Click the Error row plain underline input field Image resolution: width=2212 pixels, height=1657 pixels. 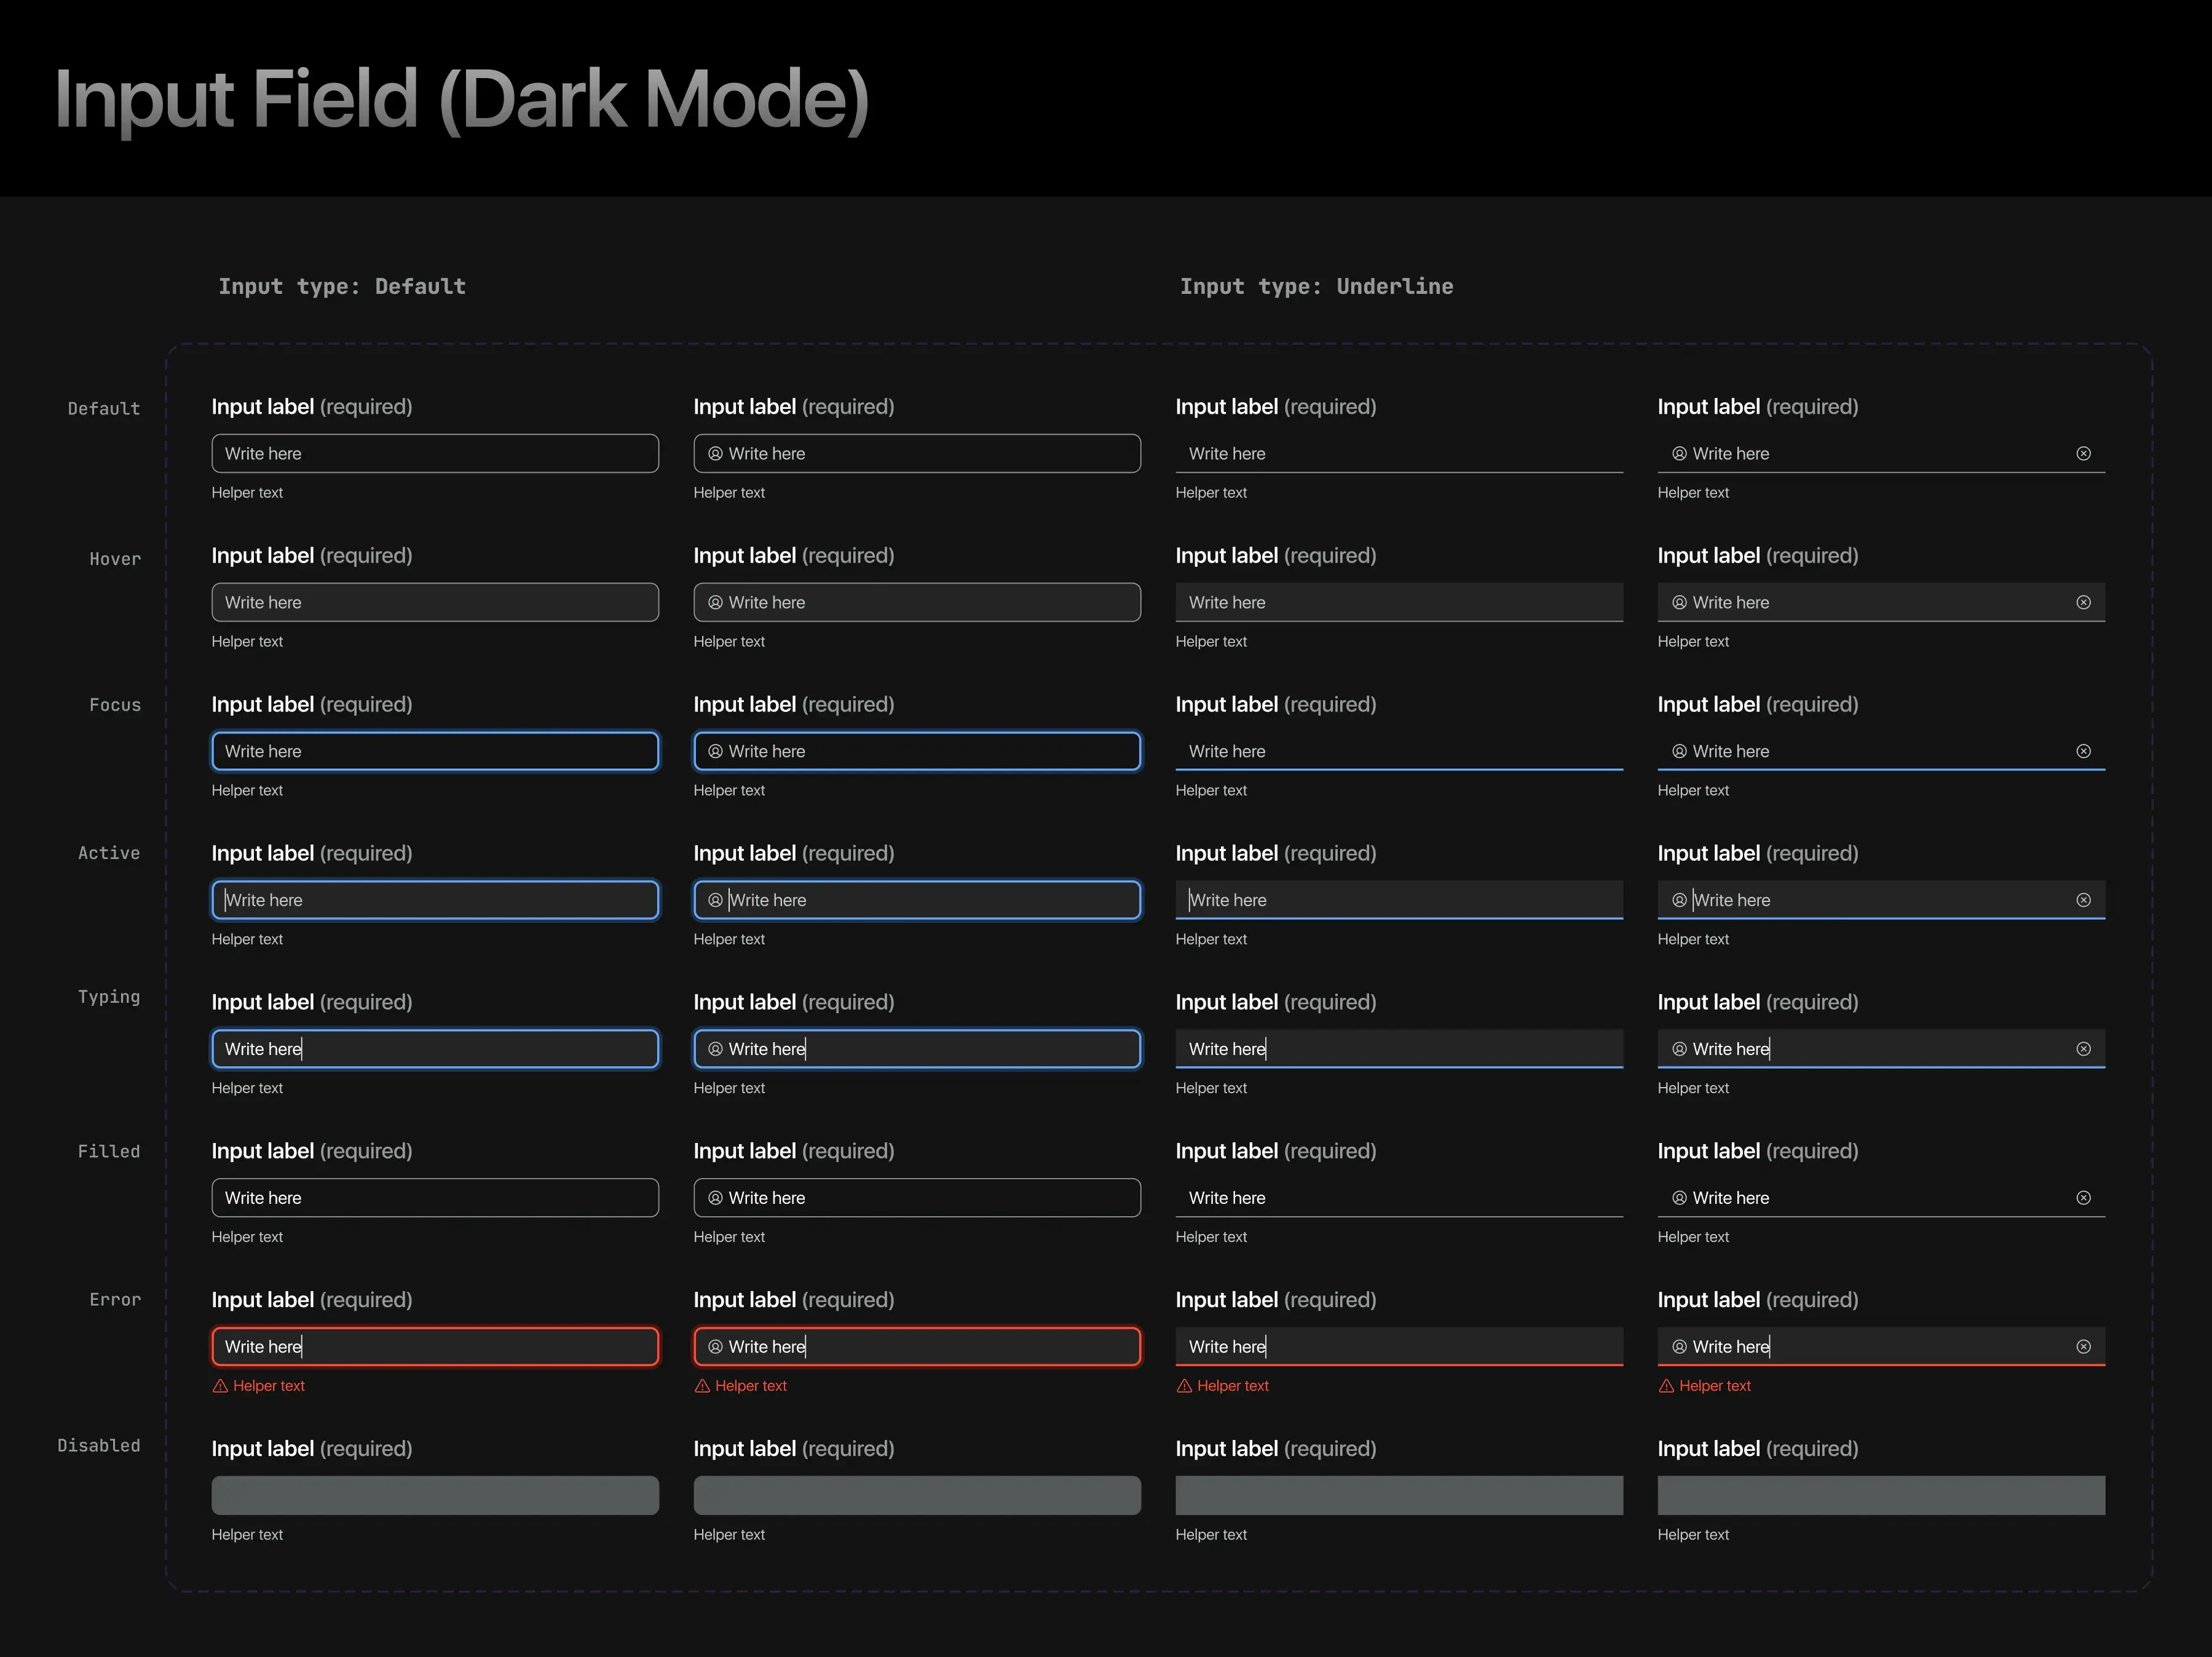click(x=1399, y=1347)
